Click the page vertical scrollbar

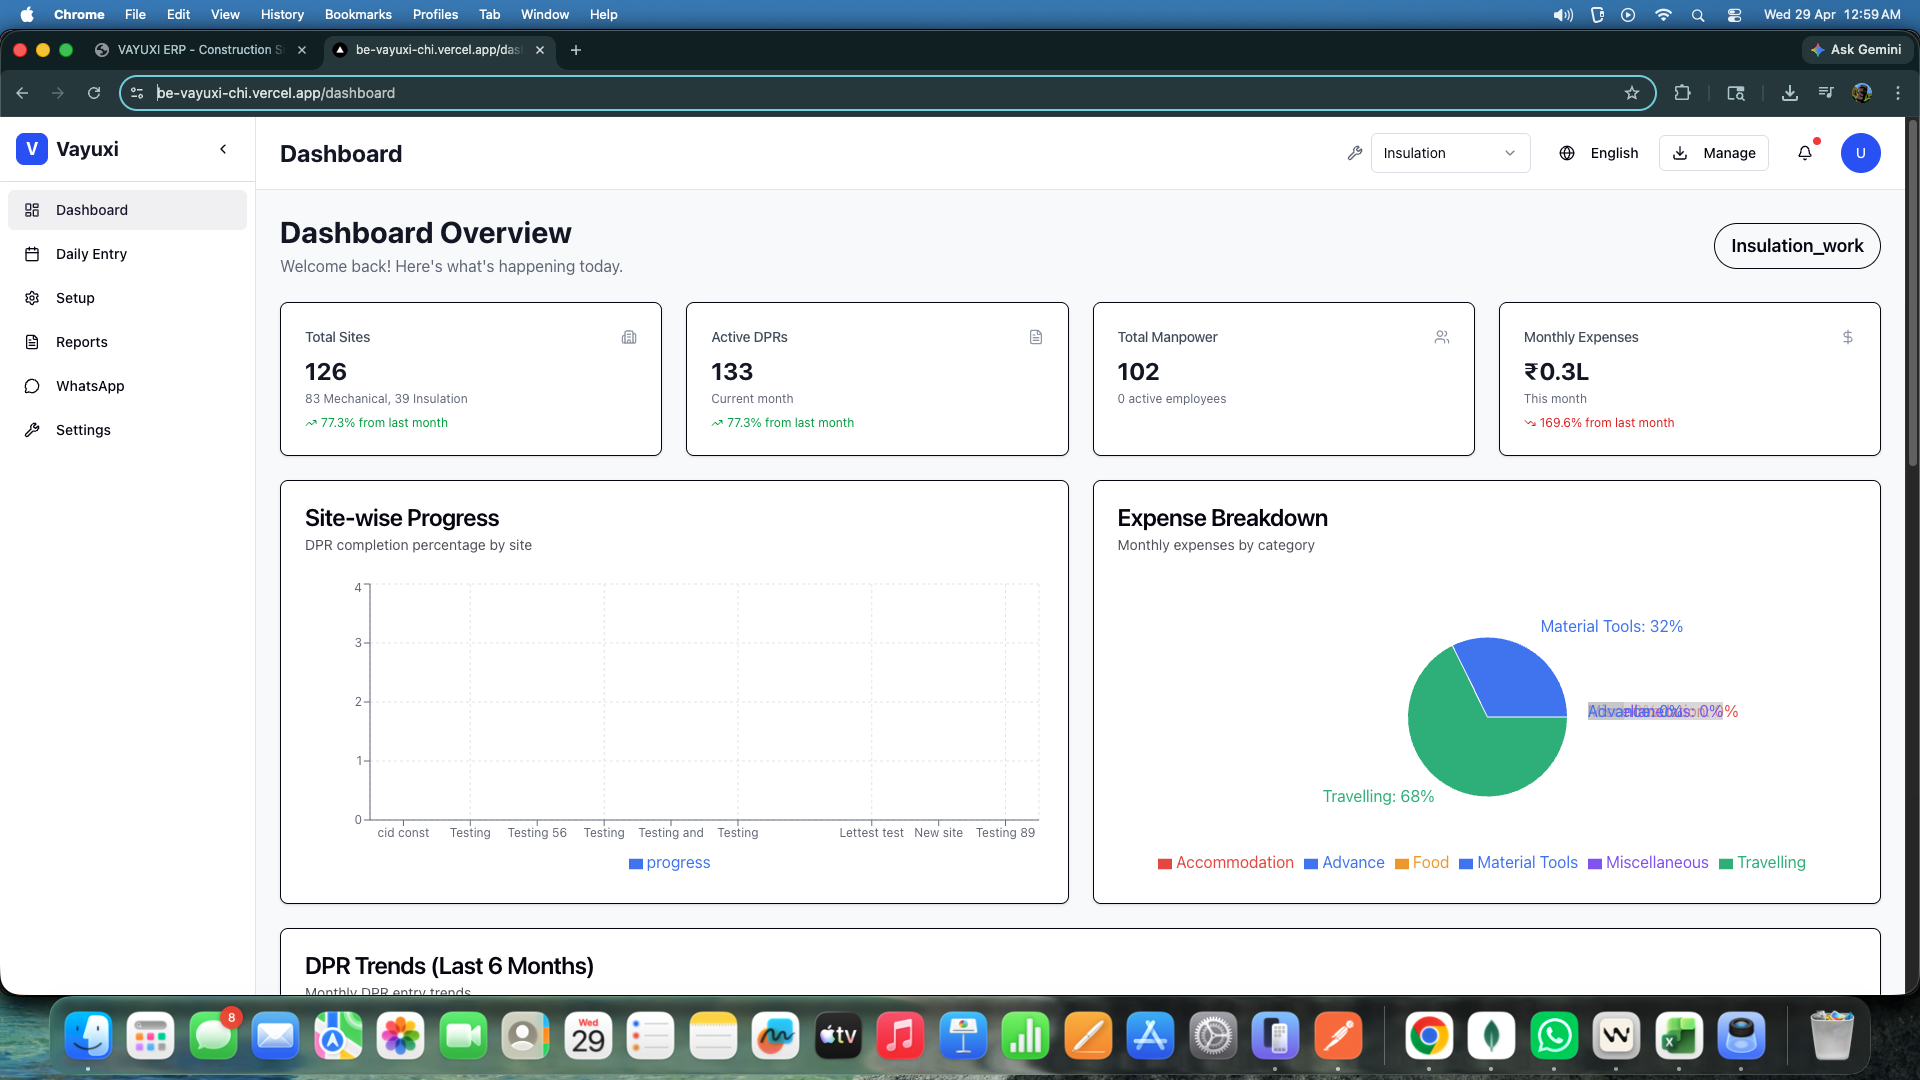point(1912,293)
